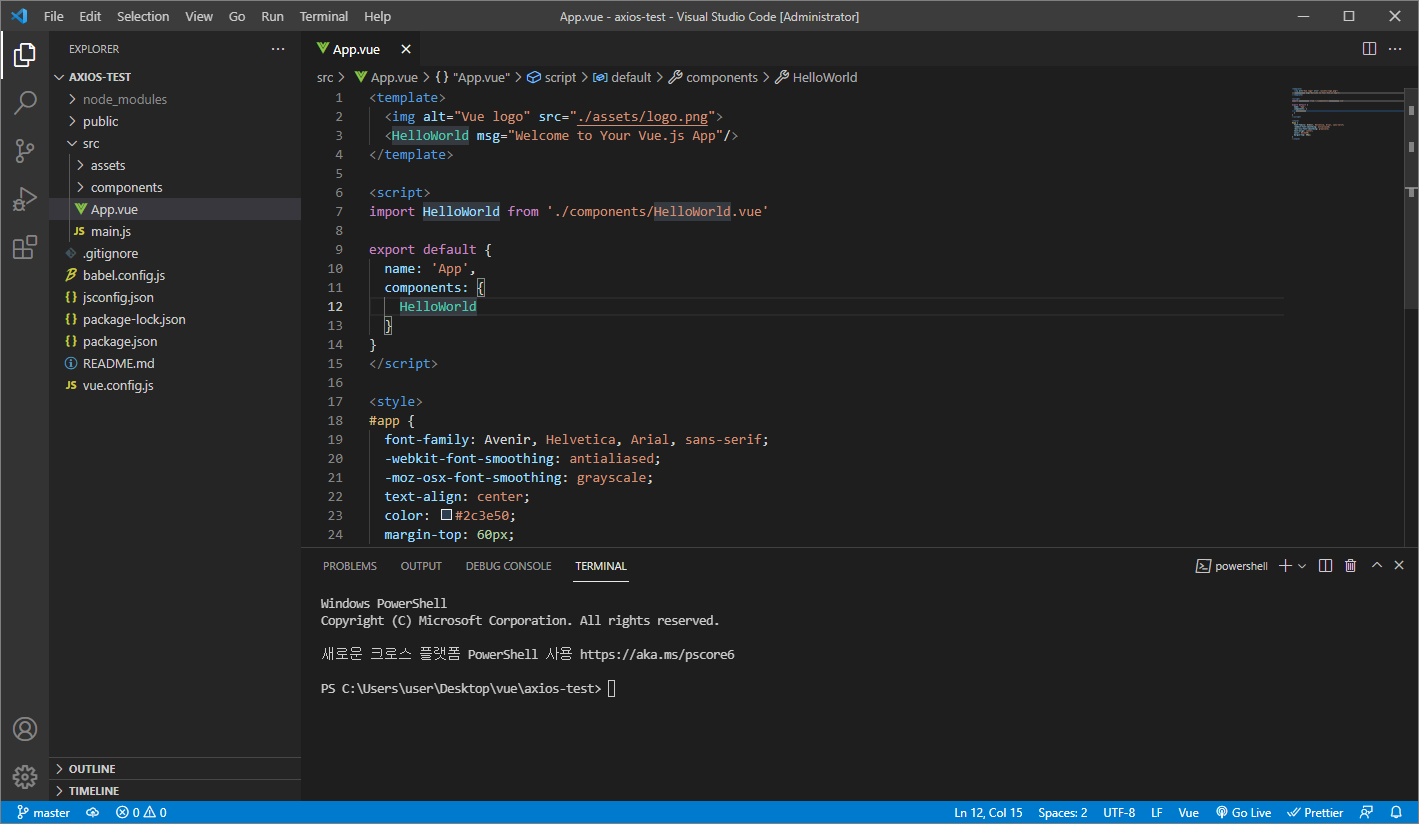Open the File menu
The image size is (1419, 824).
click(53, 16)
